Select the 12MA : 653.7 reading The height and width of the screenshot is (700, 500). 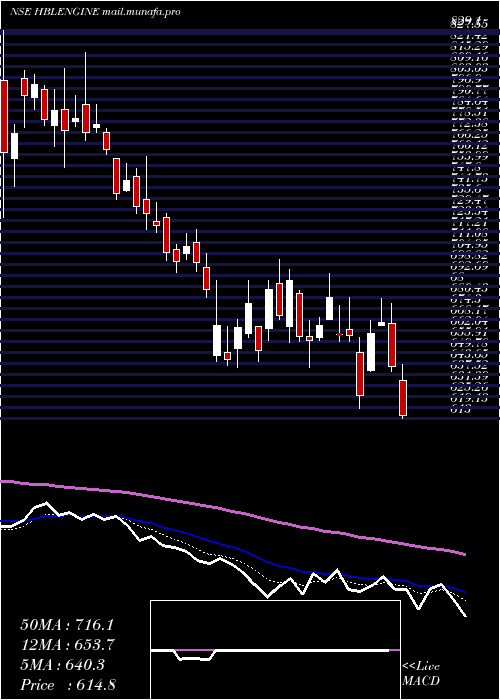68,645
